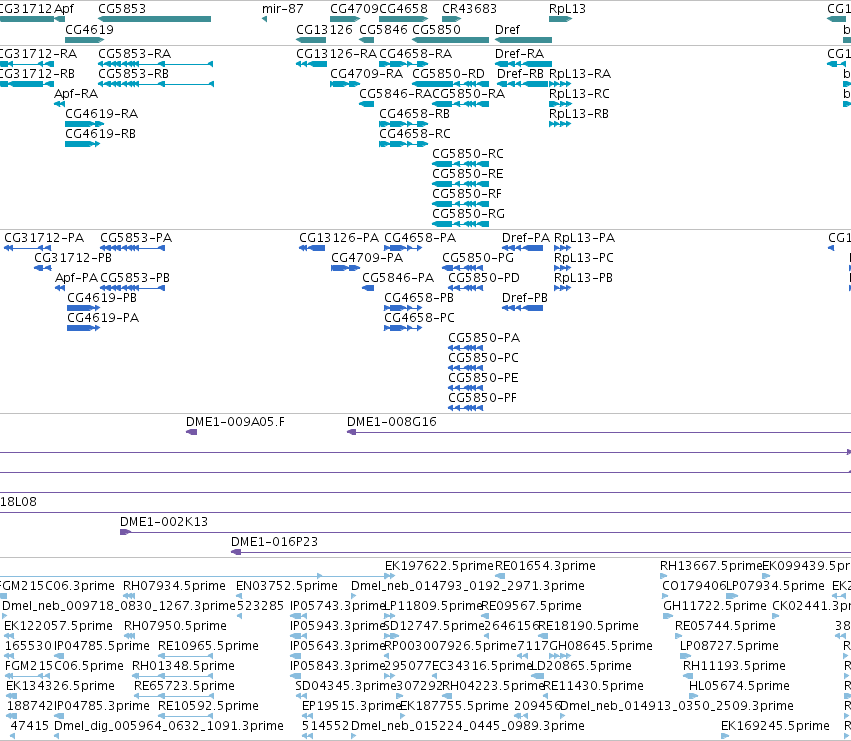Click EST RH07934.5prime label
Viewport: 851px width, 741px height.
point(174,586)
